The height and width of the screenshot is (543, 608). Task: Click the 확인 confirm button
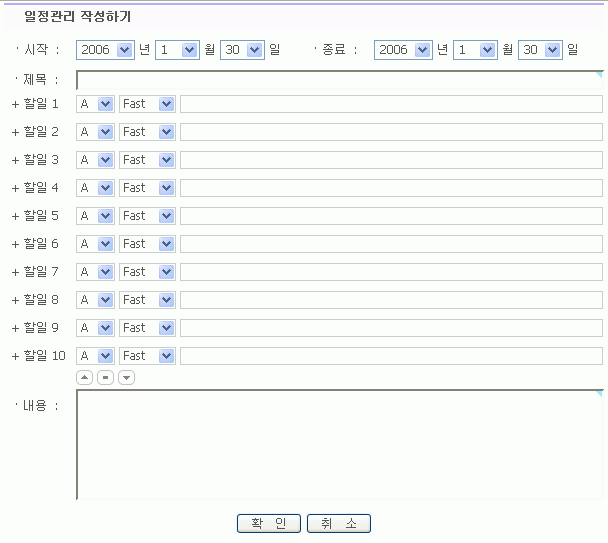(x=269, y=524)
